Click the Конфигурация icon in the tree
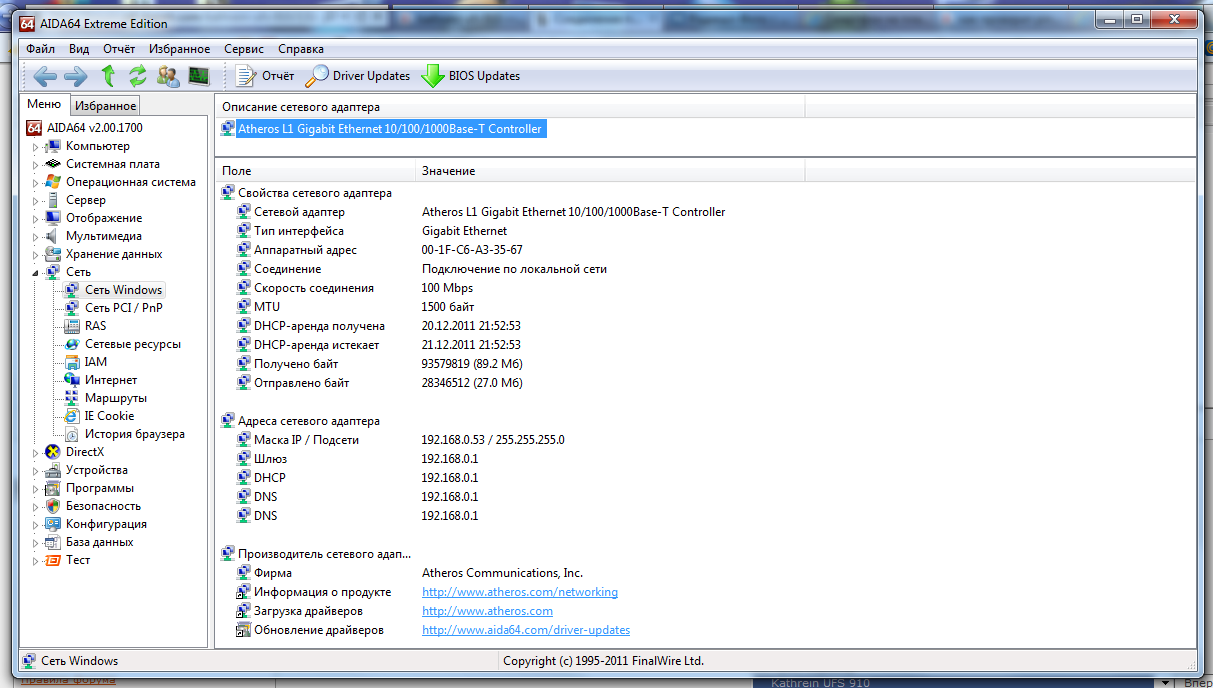 pyautogui.click(x=53, y=524)
